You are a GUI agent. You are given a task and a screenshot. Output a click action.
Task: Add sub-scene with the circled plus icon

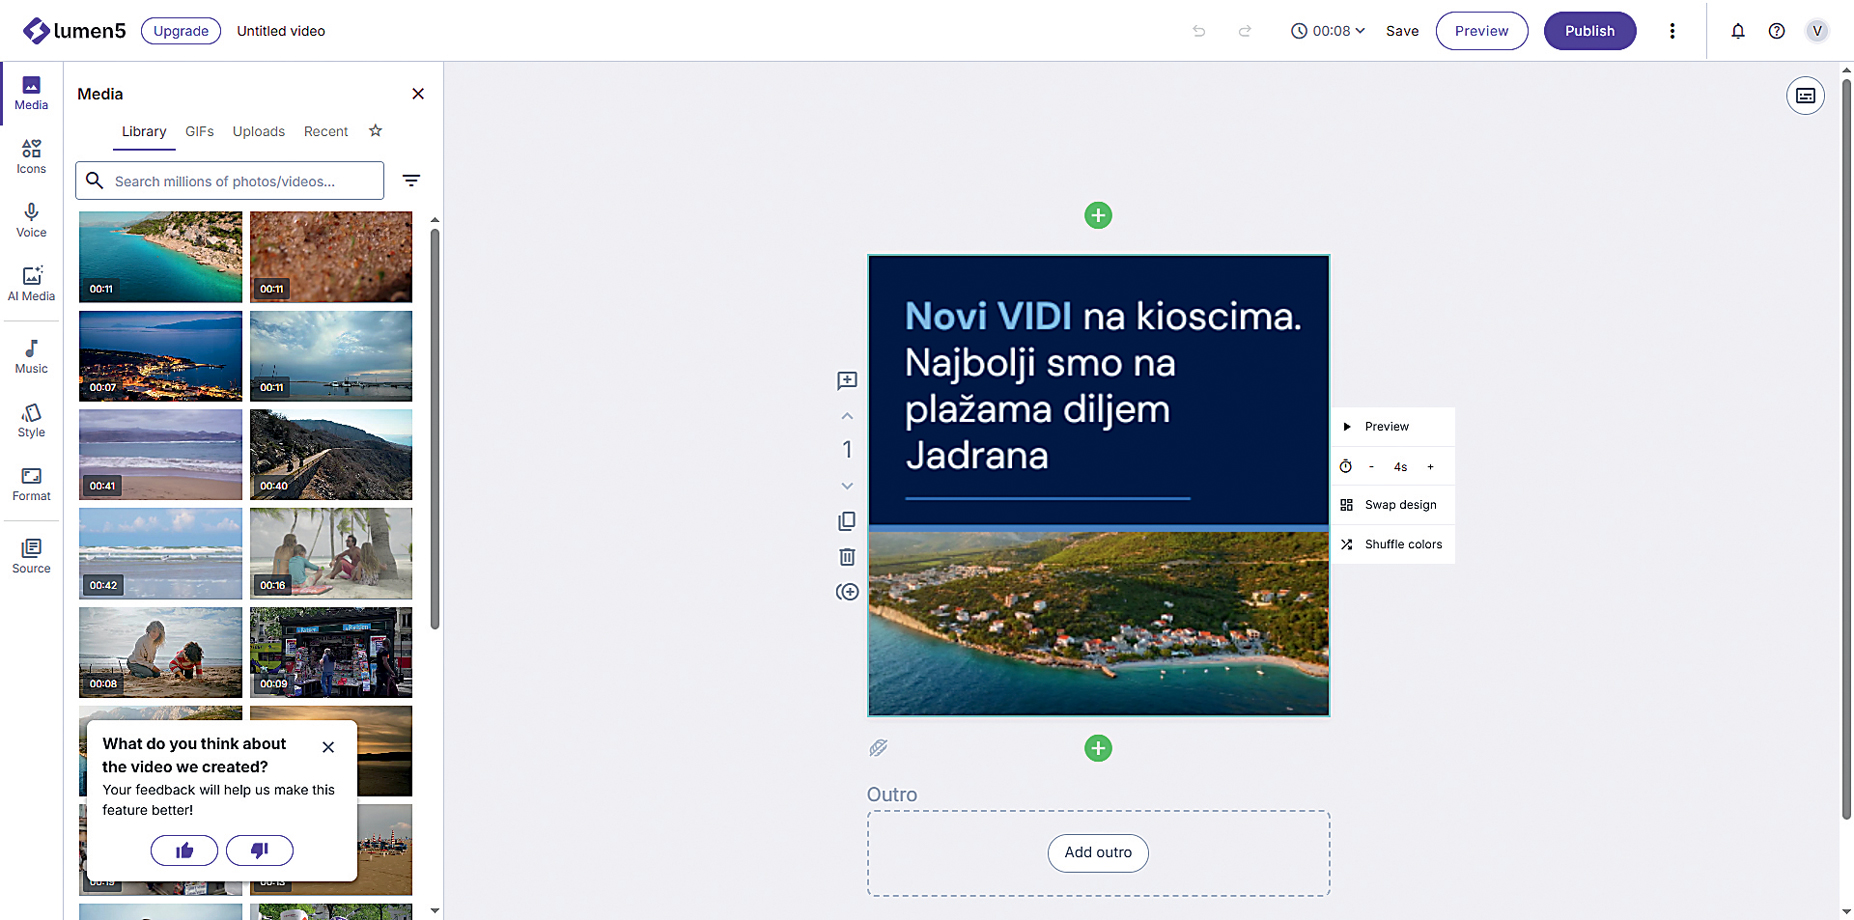tap(847, 592)
